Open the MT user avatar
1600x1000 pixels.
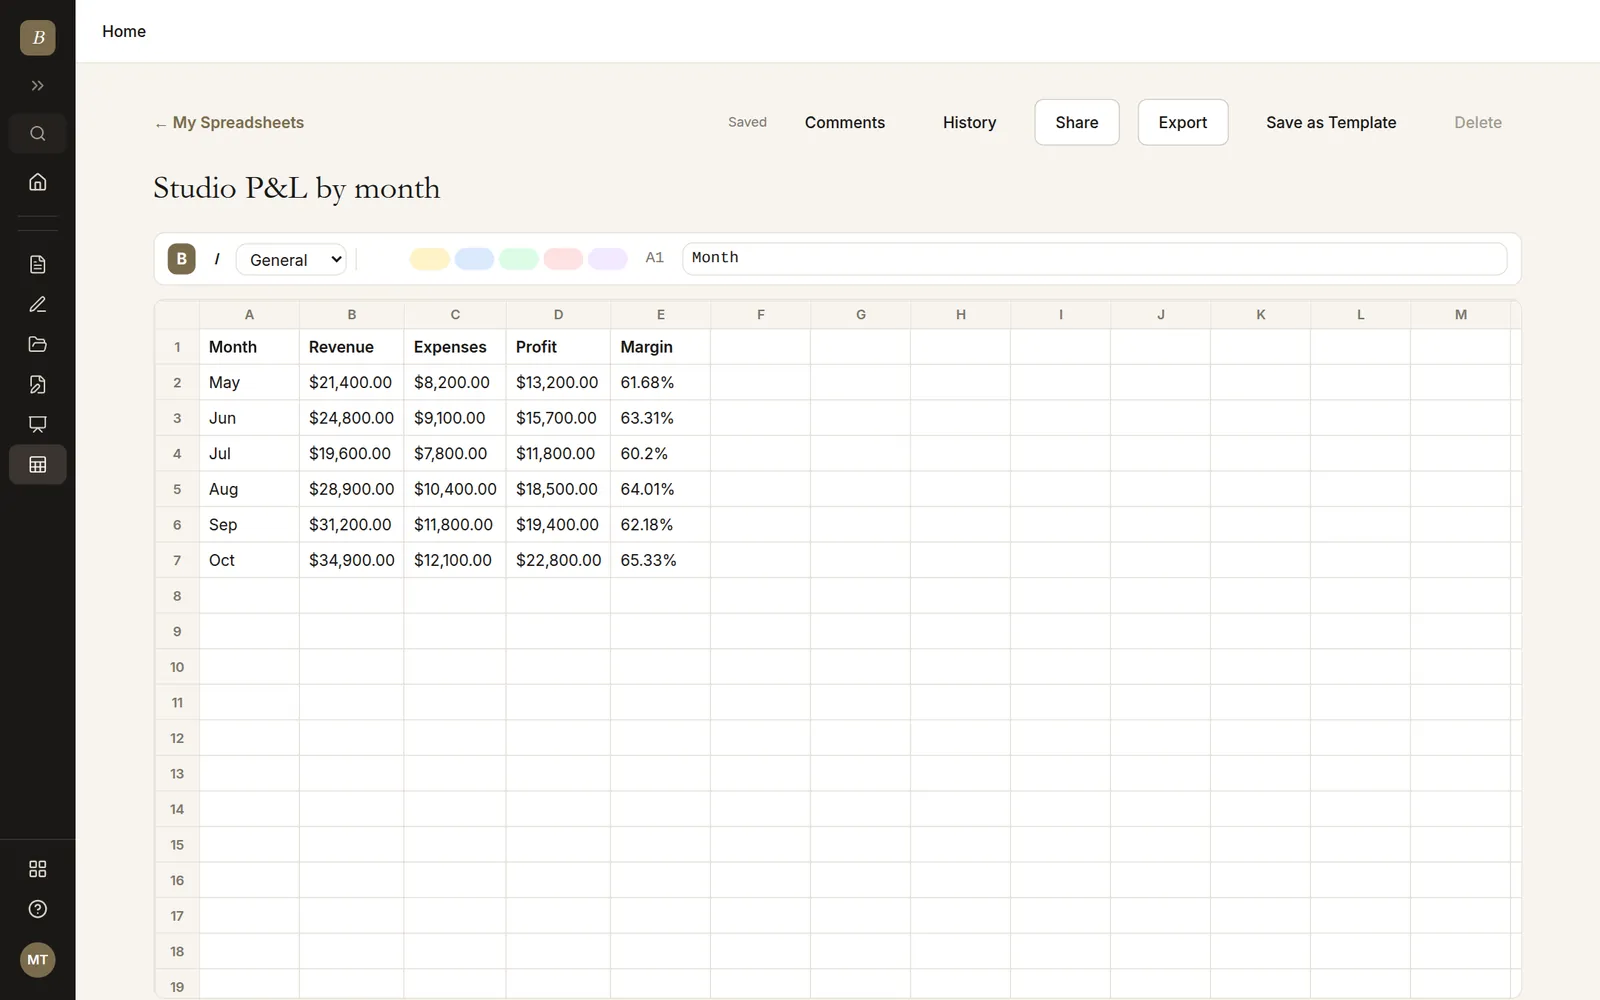[x=37, y=960]
